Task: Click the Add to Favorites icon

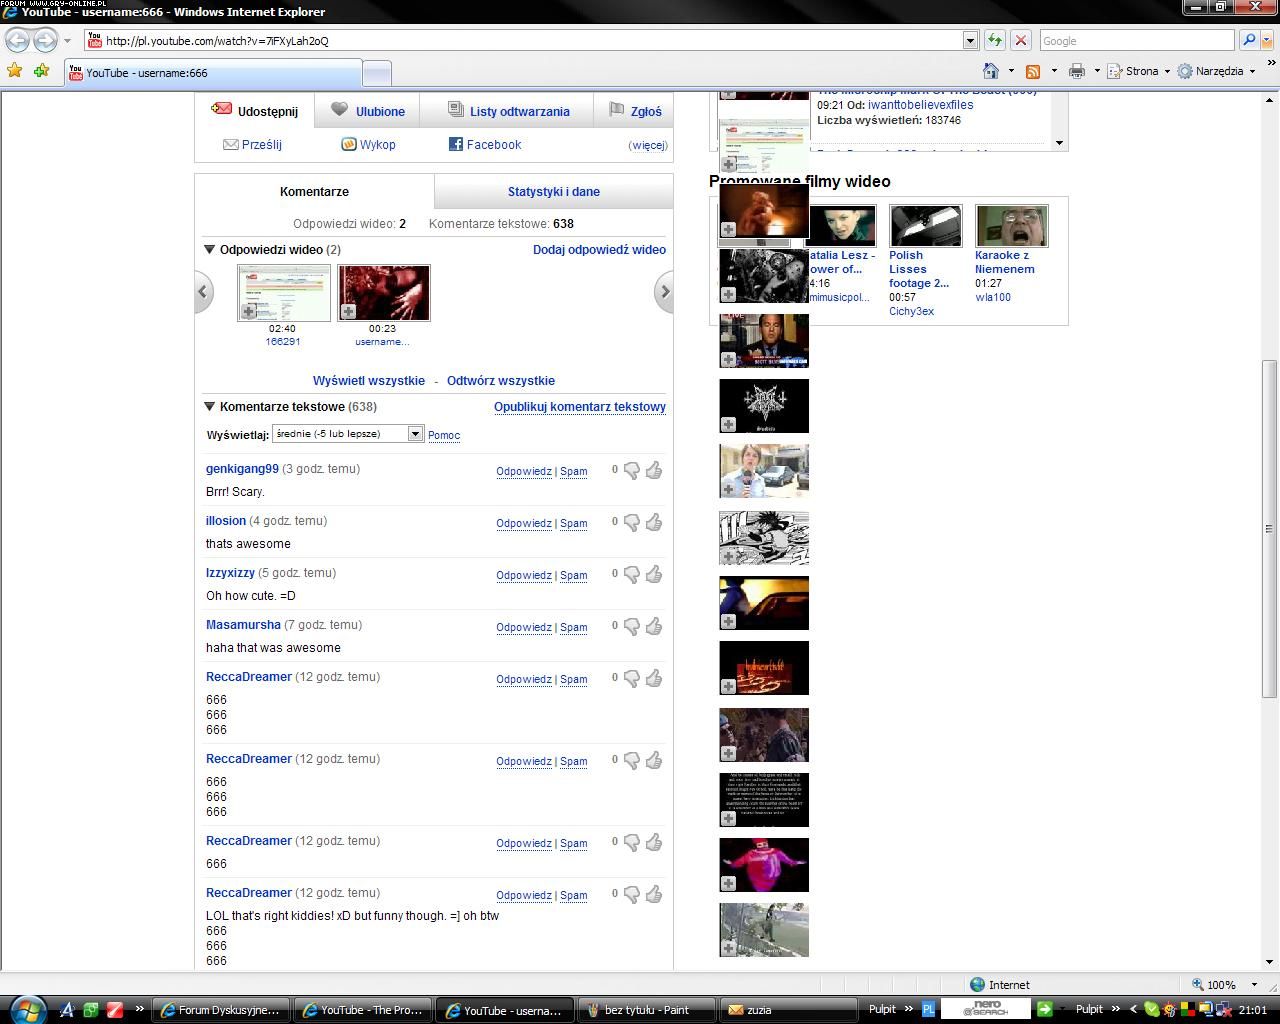Action: tap(41, 71)
